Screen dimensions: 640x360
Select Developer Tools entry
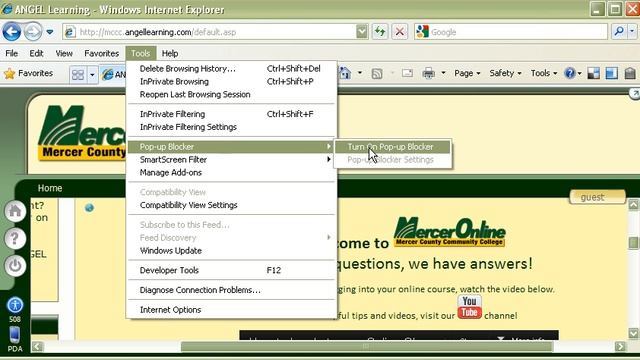point(232,270)
